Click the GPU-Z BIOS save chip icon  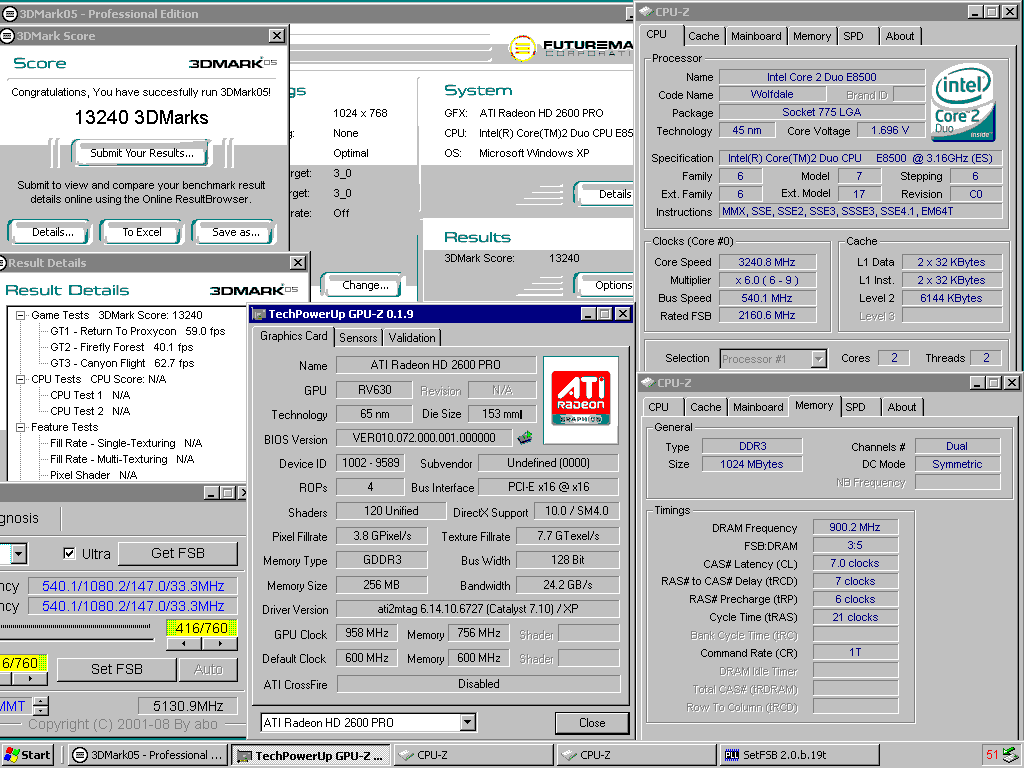point(524,438)
